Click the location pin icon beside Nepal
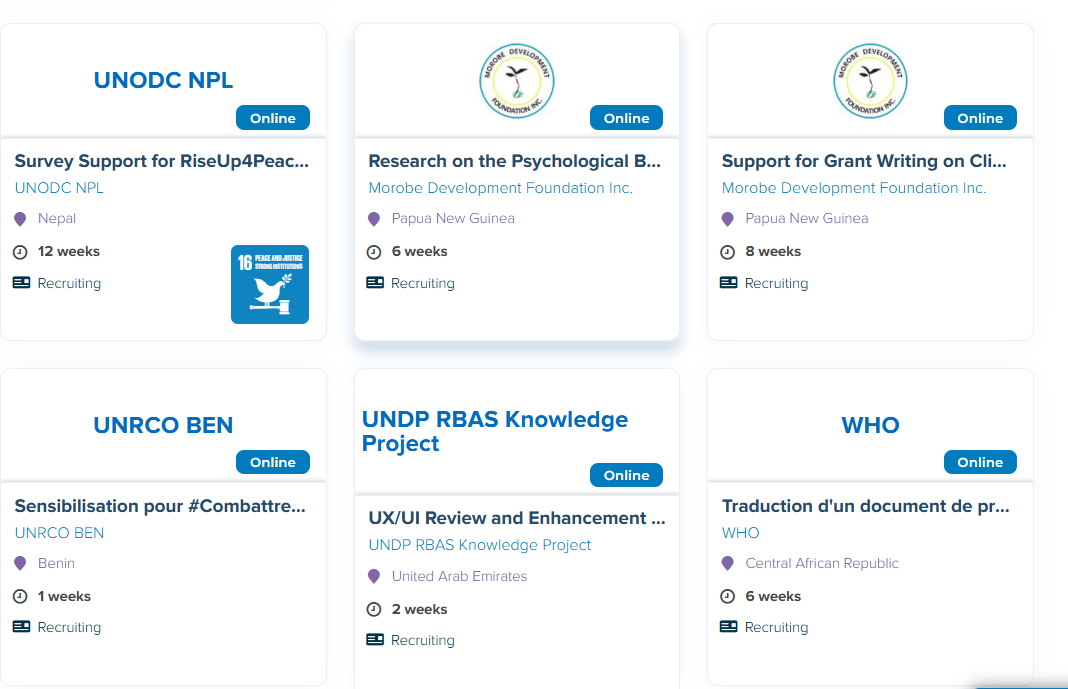 20,219
